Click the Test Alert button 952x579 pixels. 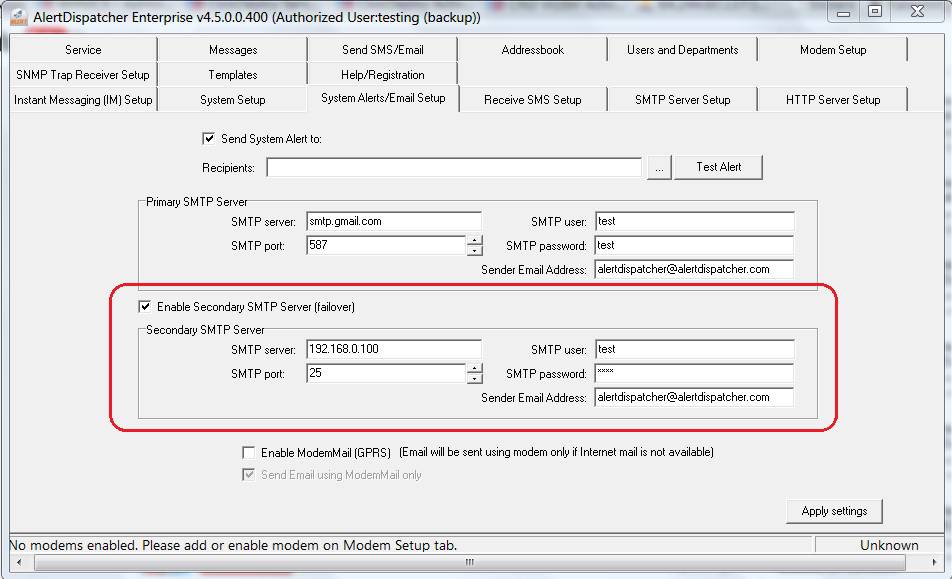coord(719,167)
